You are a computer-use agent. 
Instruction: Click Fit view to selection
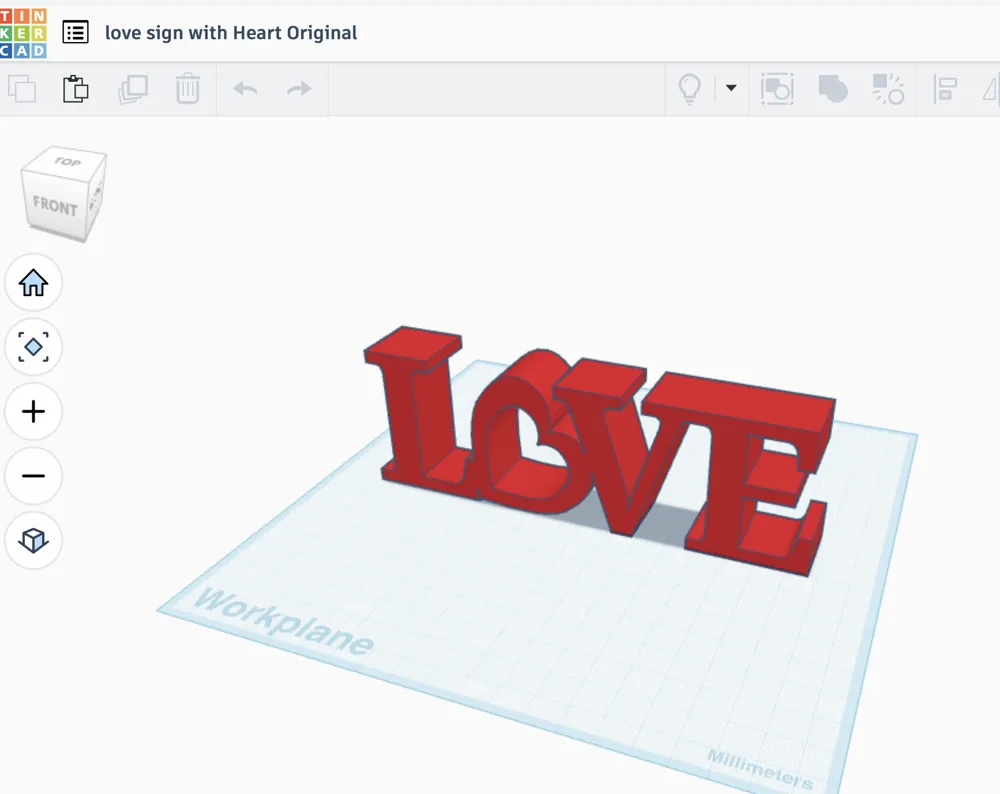tap(33, 347)
